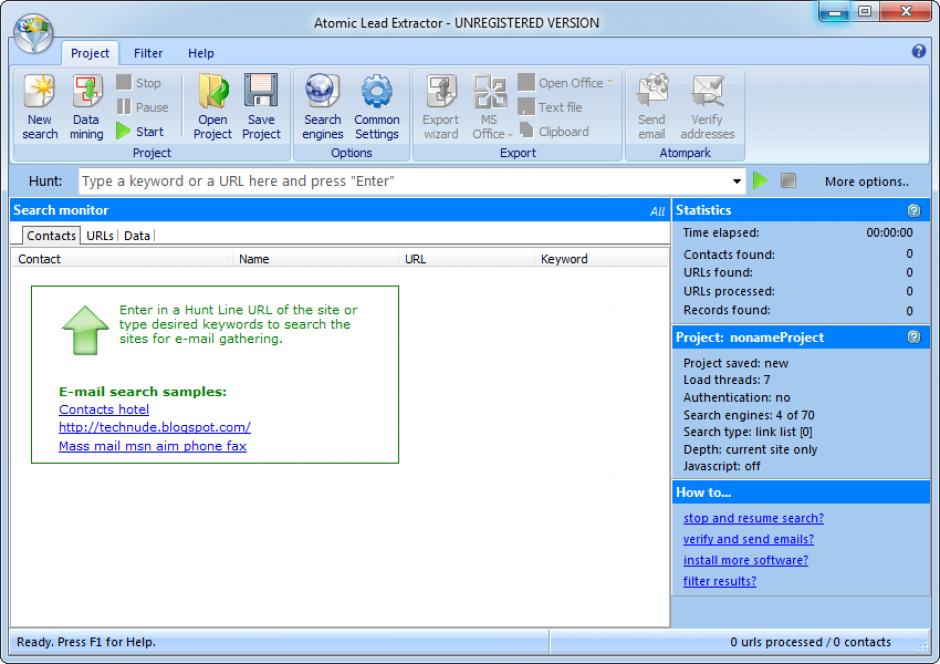940x664 pixels.
Task: Open 'verify and send emails?' link
Action: 748,539
